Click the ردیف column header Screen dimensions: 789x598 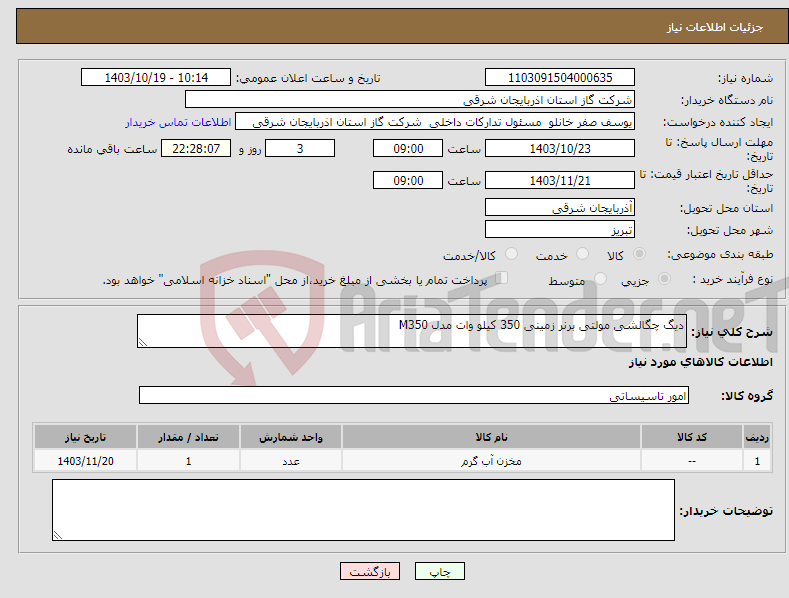coord(757,437)
